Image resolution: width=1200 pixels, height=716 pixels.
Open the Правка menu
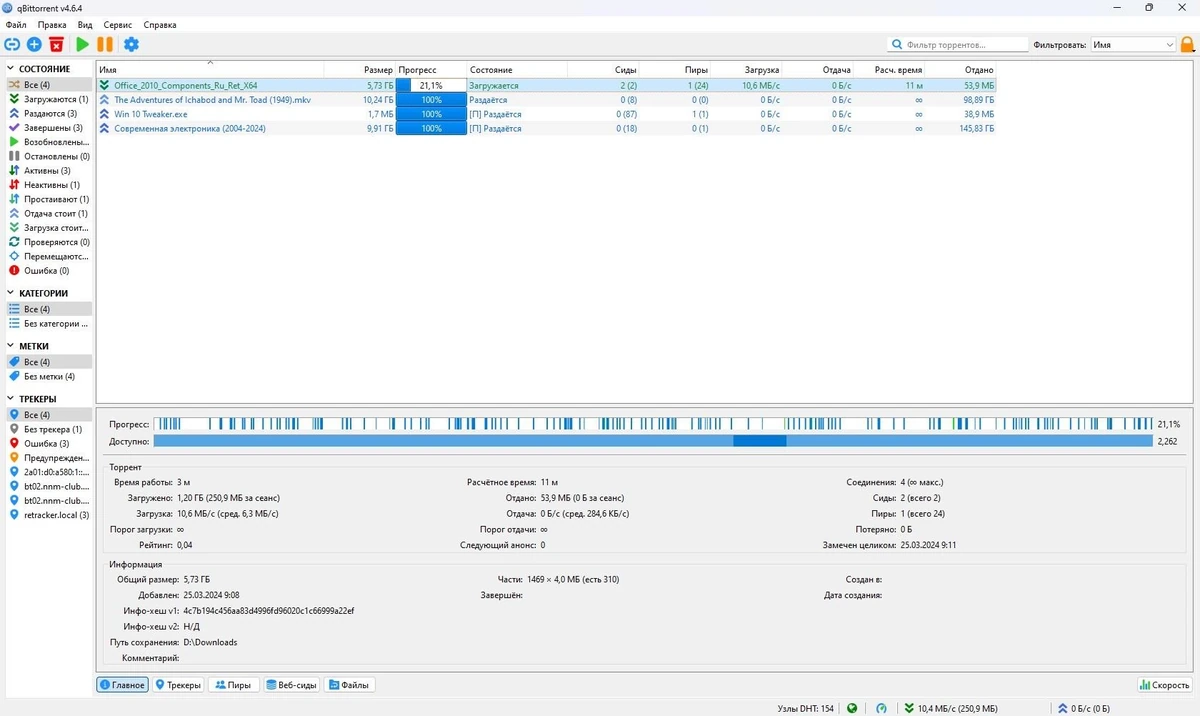pyautogui.click(x=52, y=24)
